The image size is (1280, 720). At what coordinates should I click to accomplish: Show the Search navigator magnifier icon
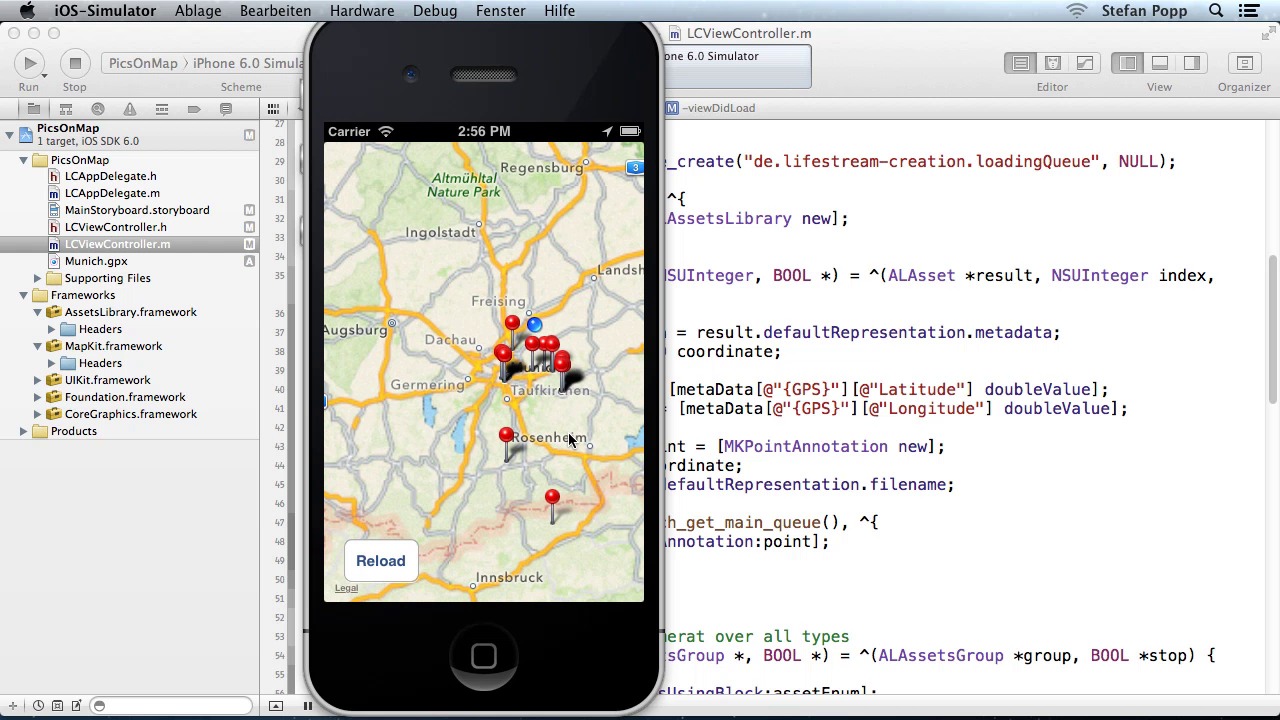tap(97, 108)
